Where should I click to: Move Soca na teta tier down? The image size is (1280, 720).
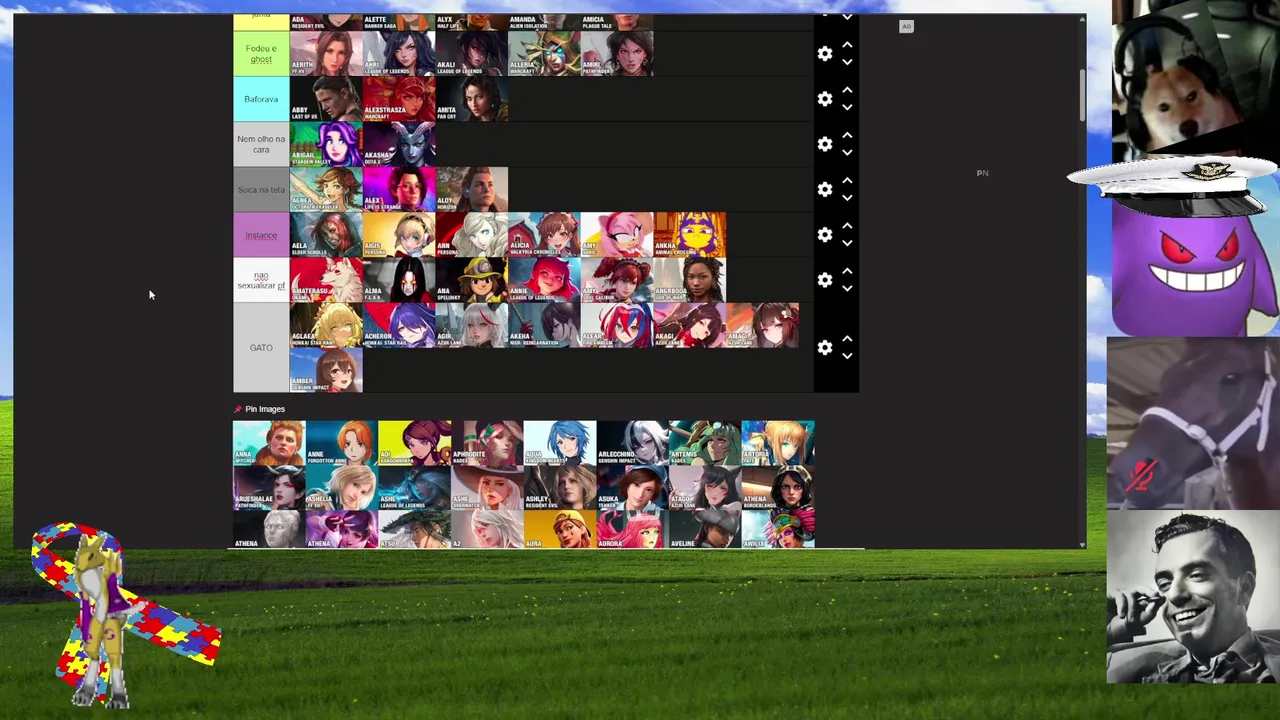pyautogui.click(x=847, y=198)
